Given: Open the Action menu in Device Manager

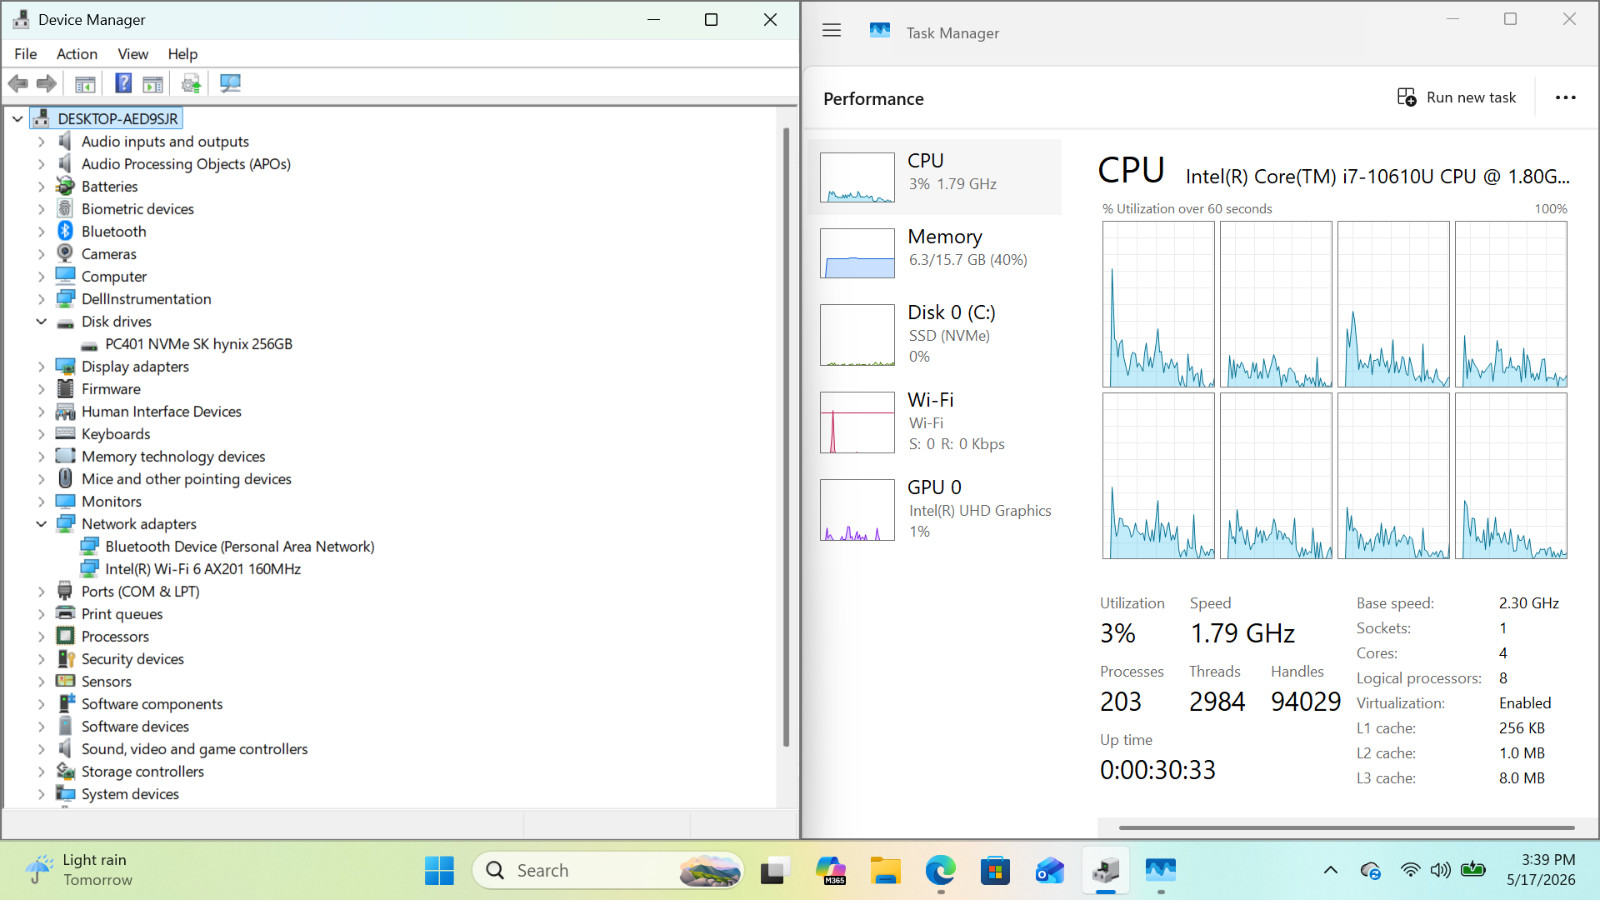Looking at the screenshot, I should (77, 54).
